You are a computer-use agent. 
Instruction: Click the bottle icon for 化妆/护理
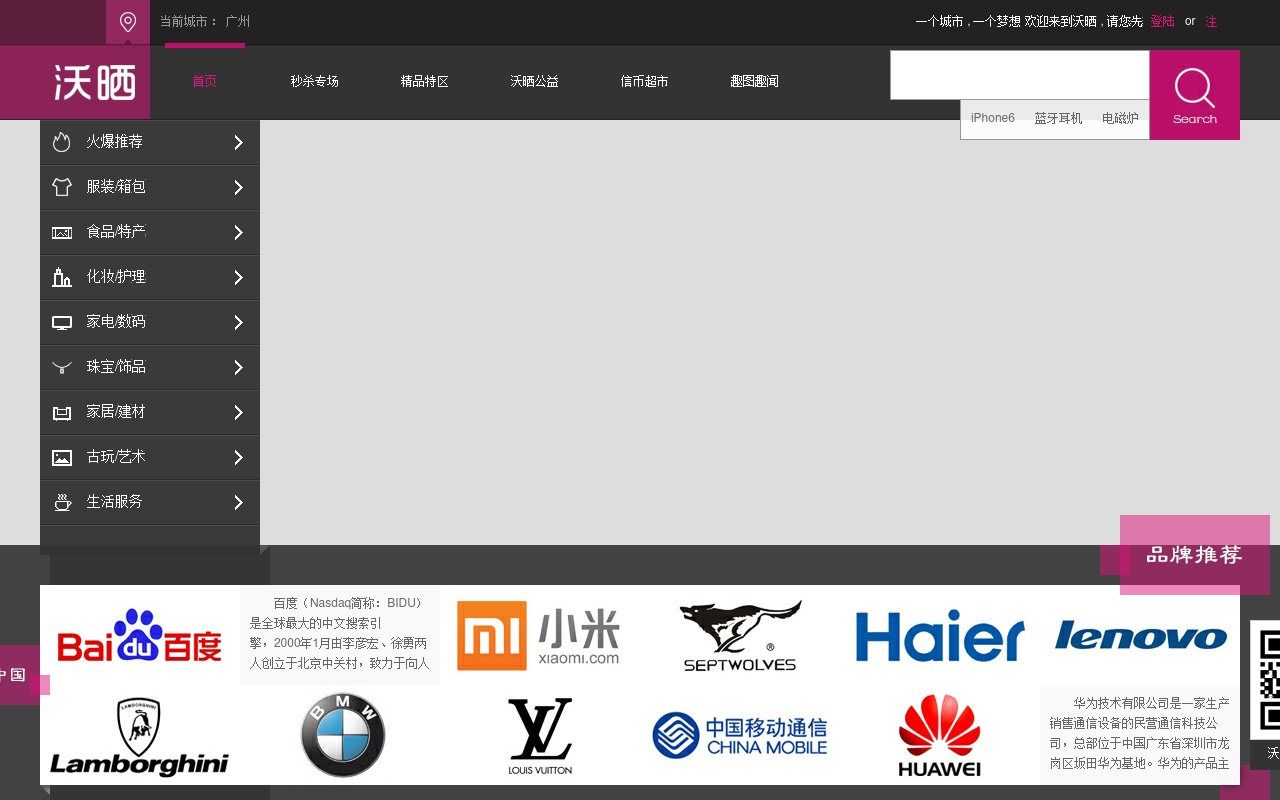point(62,277)
